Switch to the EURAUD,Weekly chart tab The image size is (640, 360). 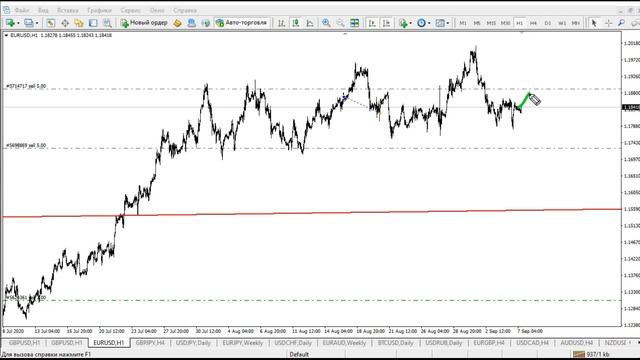point(344,343)
